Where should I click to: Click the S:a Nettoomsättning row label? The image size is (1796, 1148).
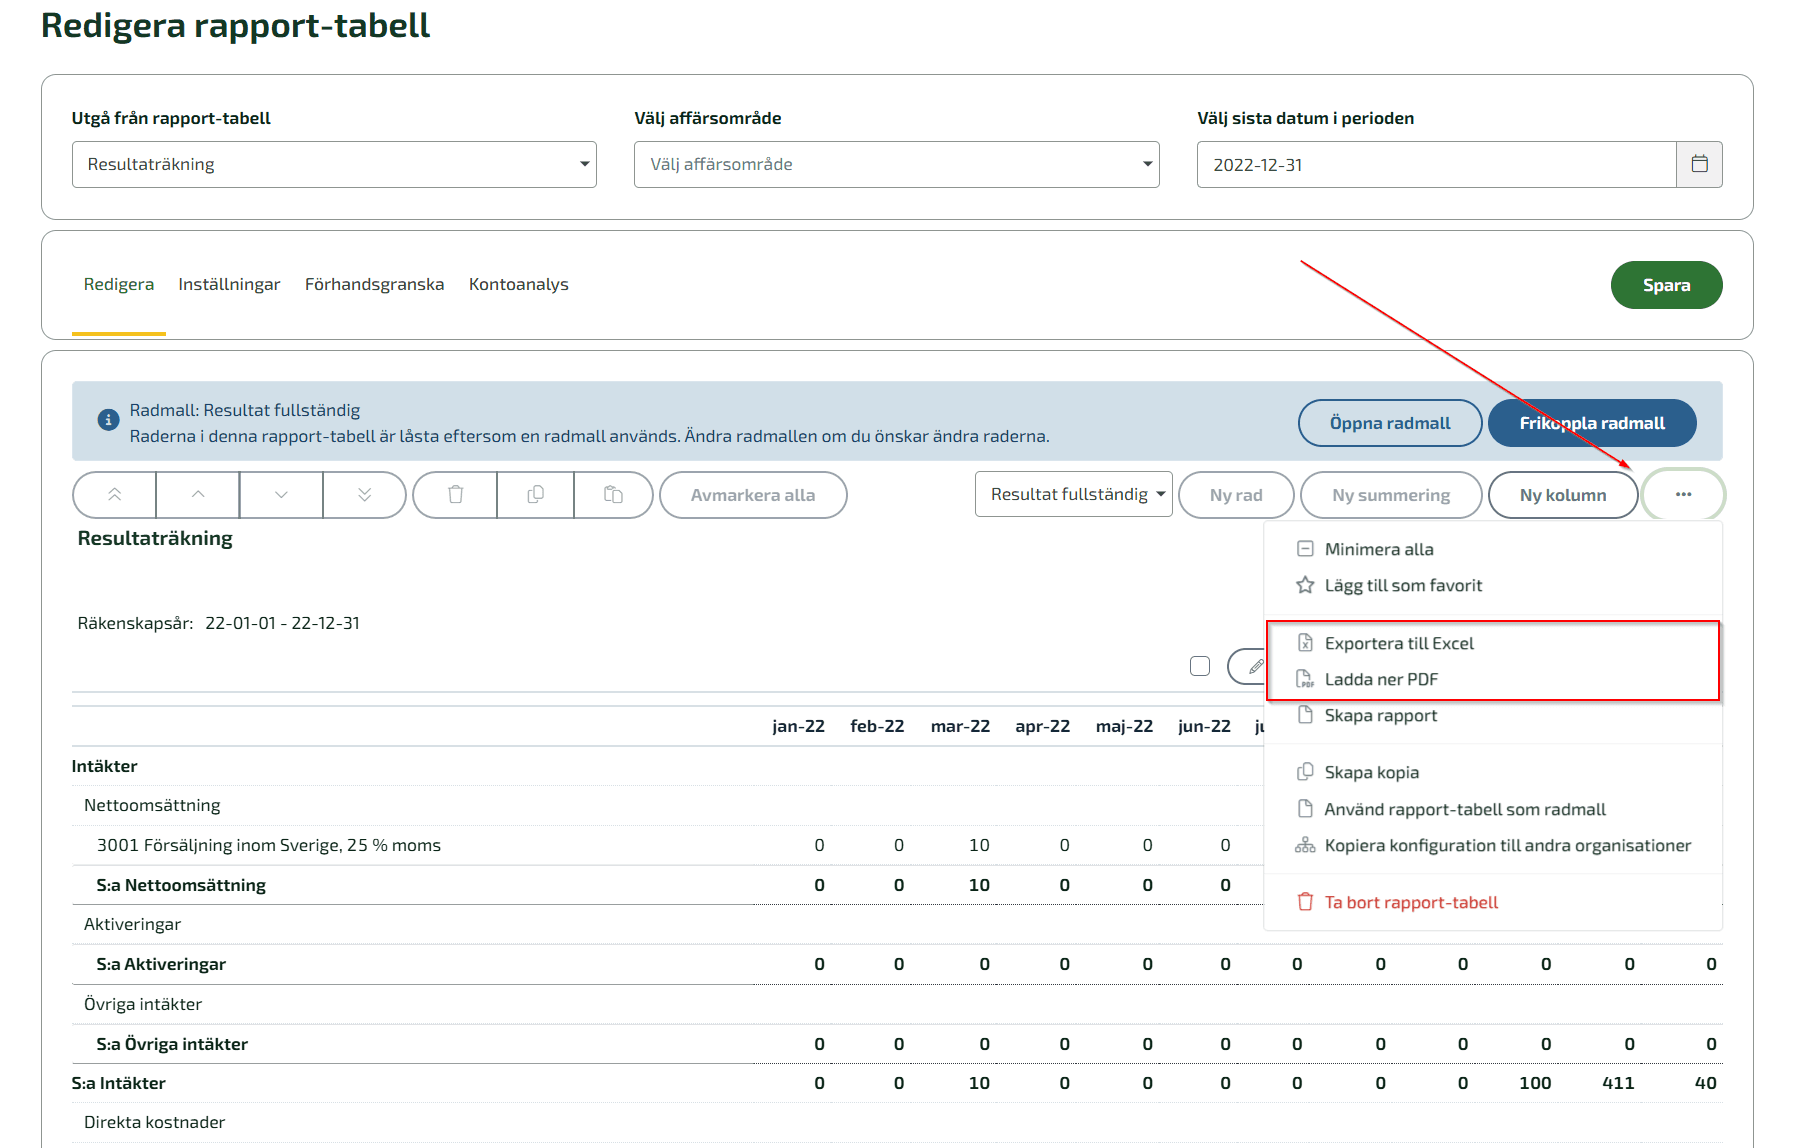click(181, 885)
